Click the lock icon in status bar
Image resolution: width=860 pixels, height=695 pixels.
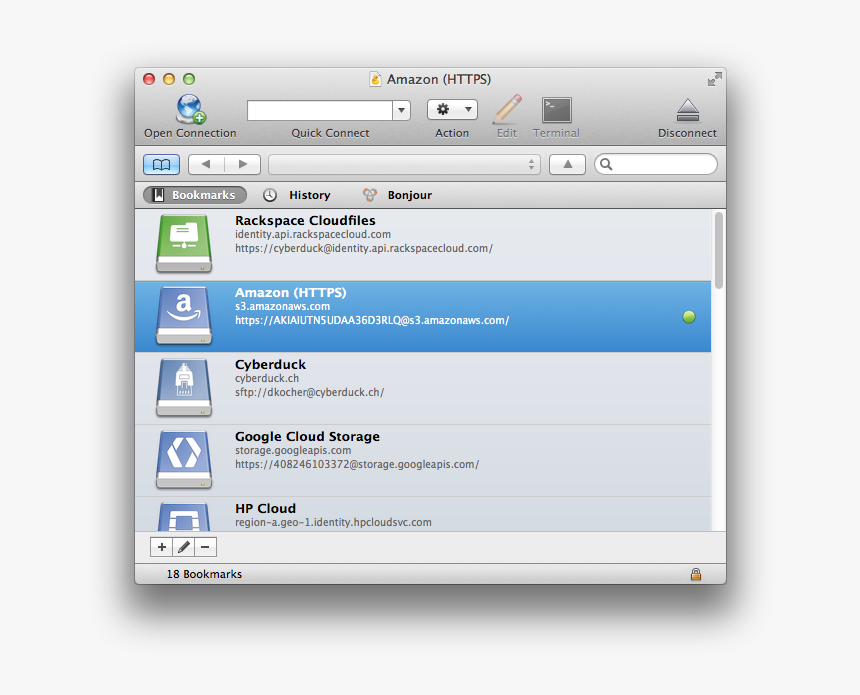coord(697,574)
